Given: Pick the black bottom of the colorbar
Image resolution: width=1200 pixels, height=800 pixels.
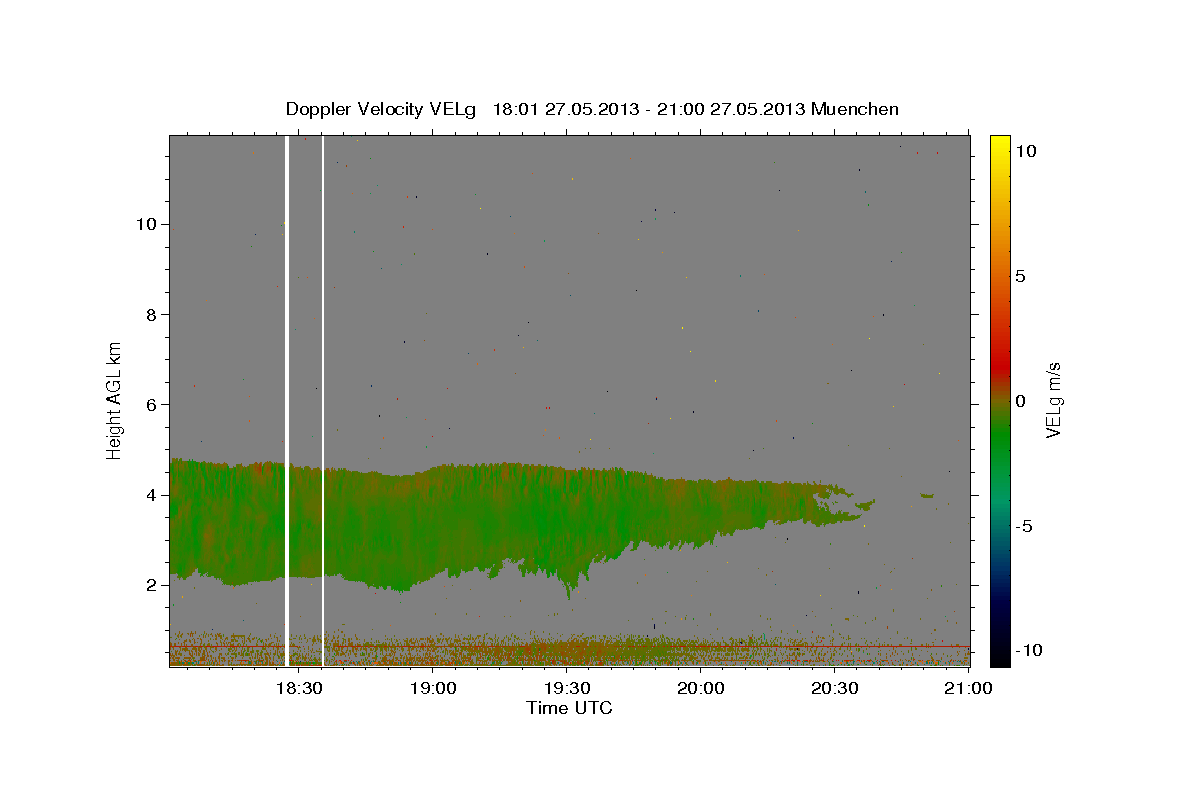Looking at the screenshot, I should click(x=999, y=655).
